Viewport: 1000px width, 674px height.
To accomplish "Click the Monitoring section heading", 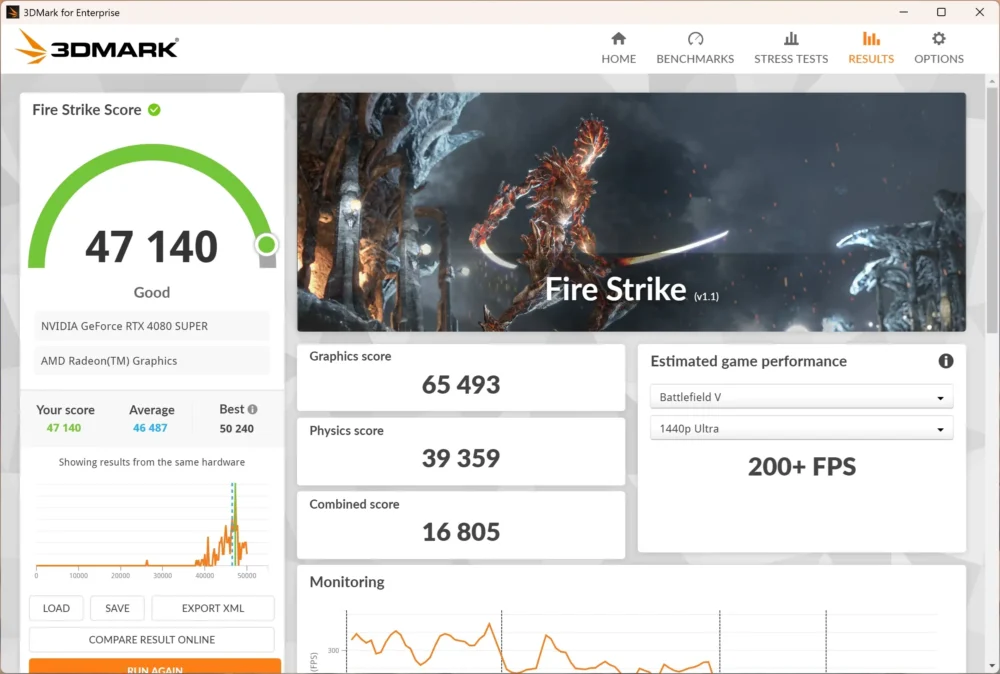I will click(347, 582).
